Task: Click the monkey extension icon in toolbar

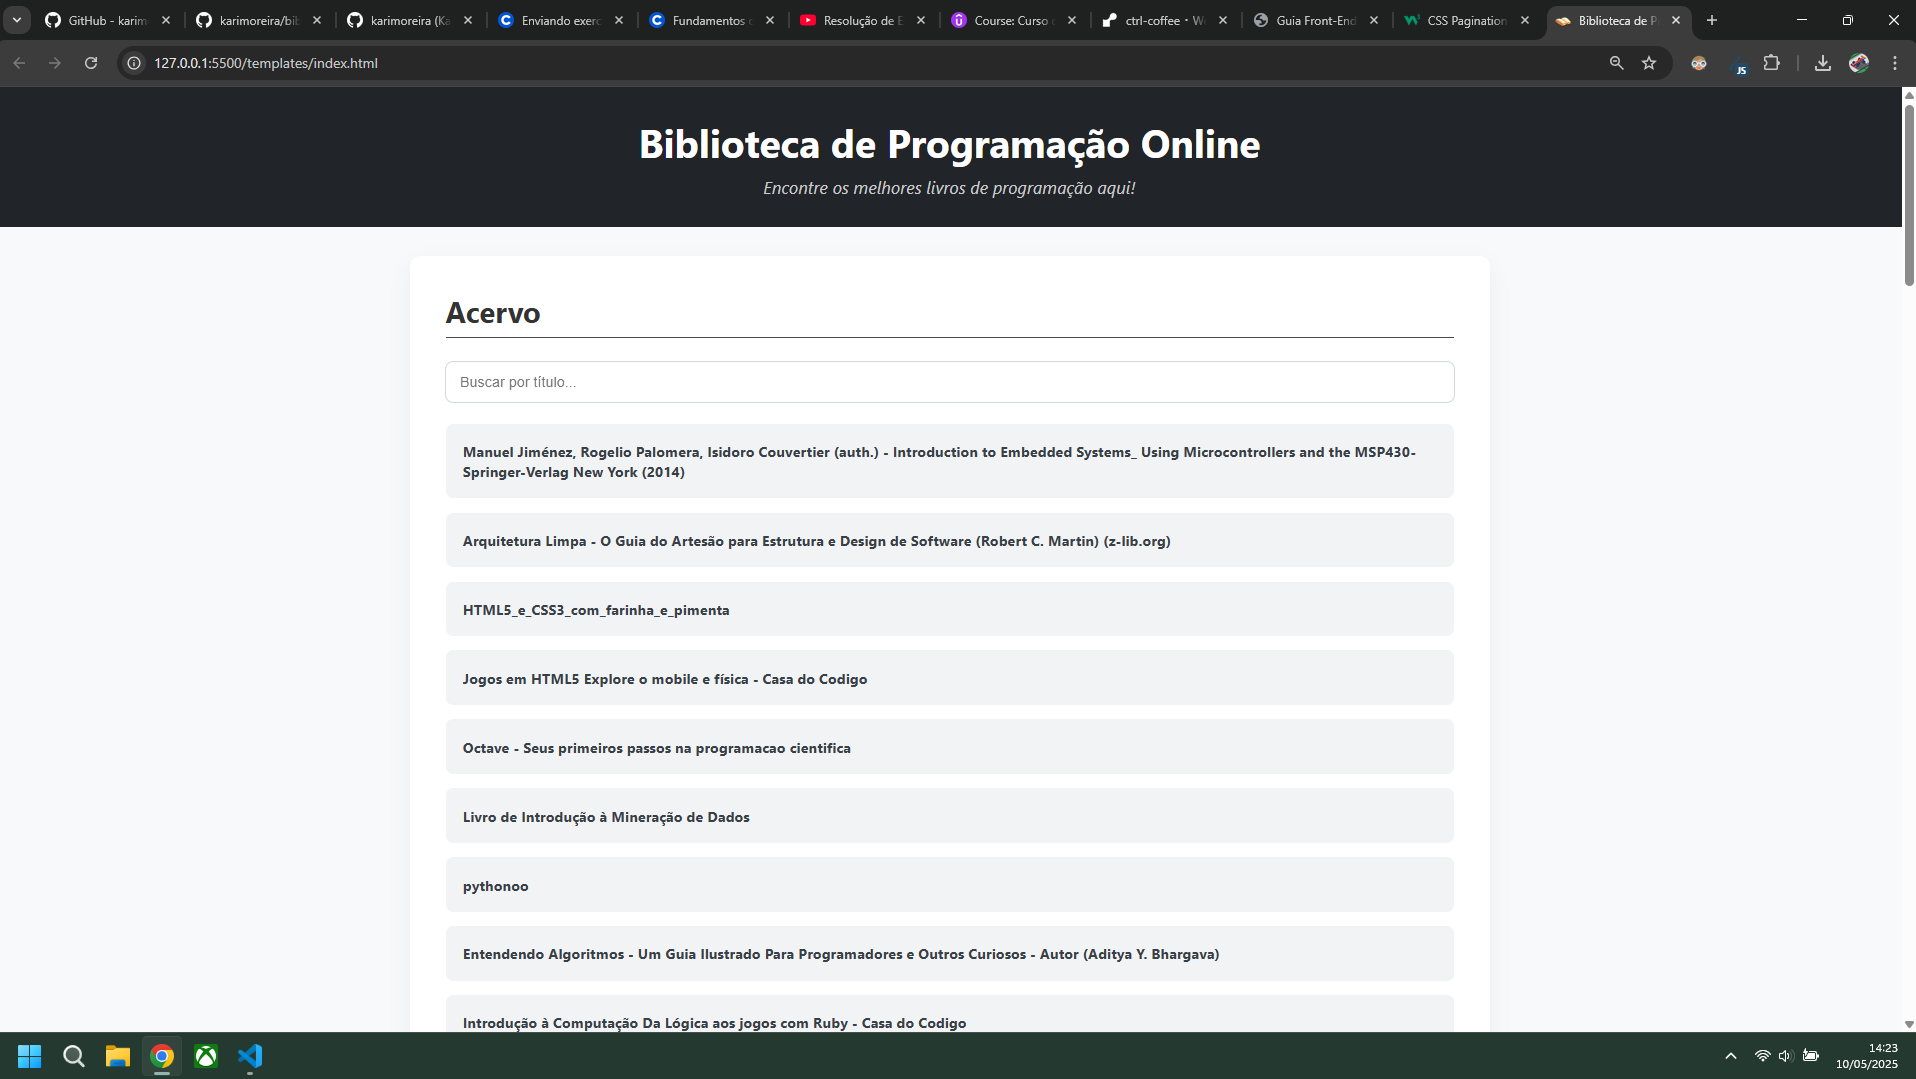Action: pos(1699,63)
